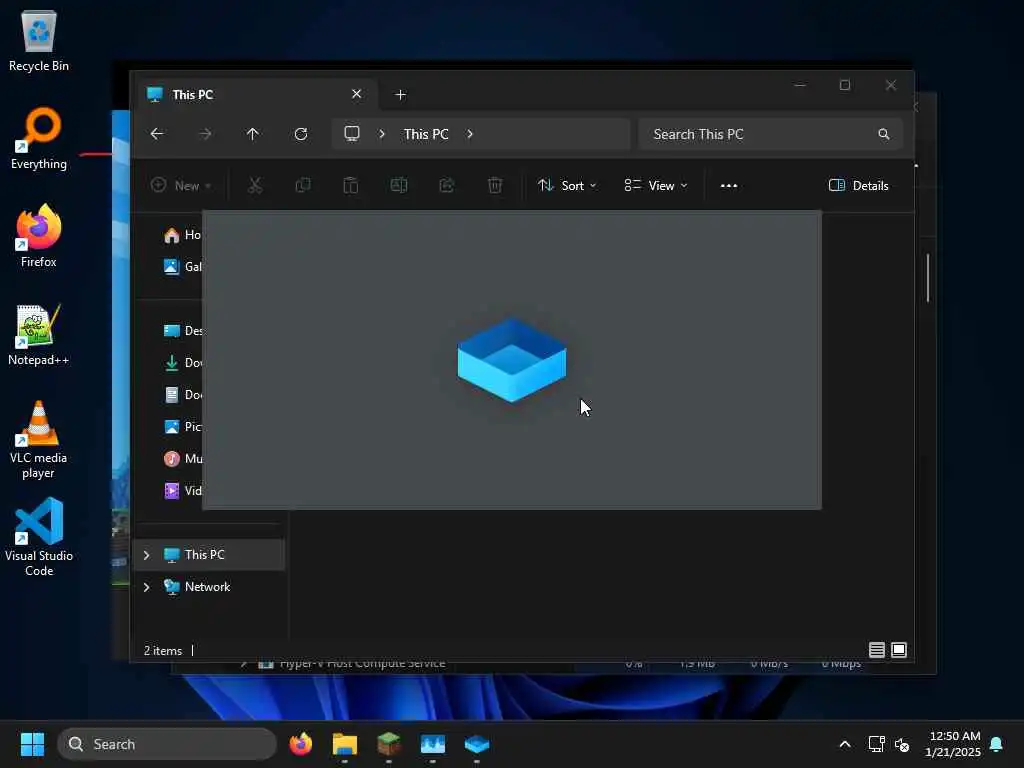
Task: Open the Minecraft block taskbar app
Action: click(389, 744)
